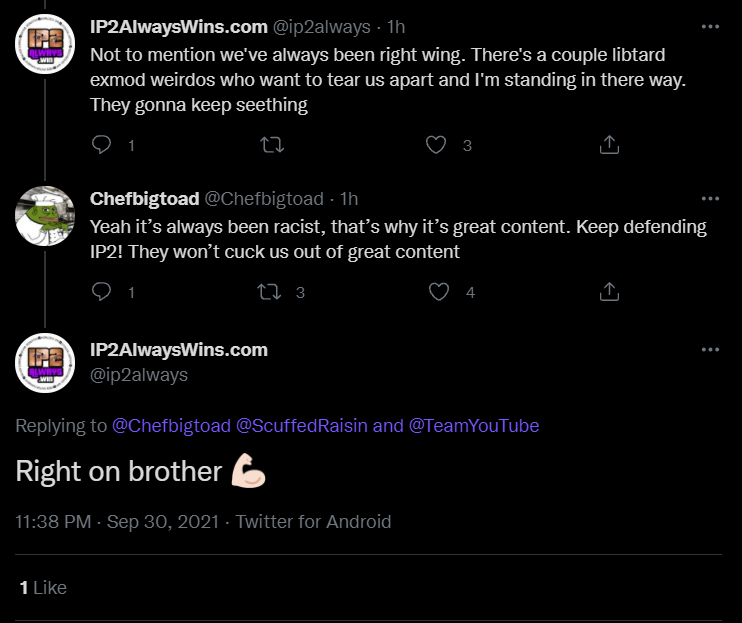Screen dimensions: 742x623
Task: Open more options on Chefbigtoad's tweet
Action: point(710,199)
